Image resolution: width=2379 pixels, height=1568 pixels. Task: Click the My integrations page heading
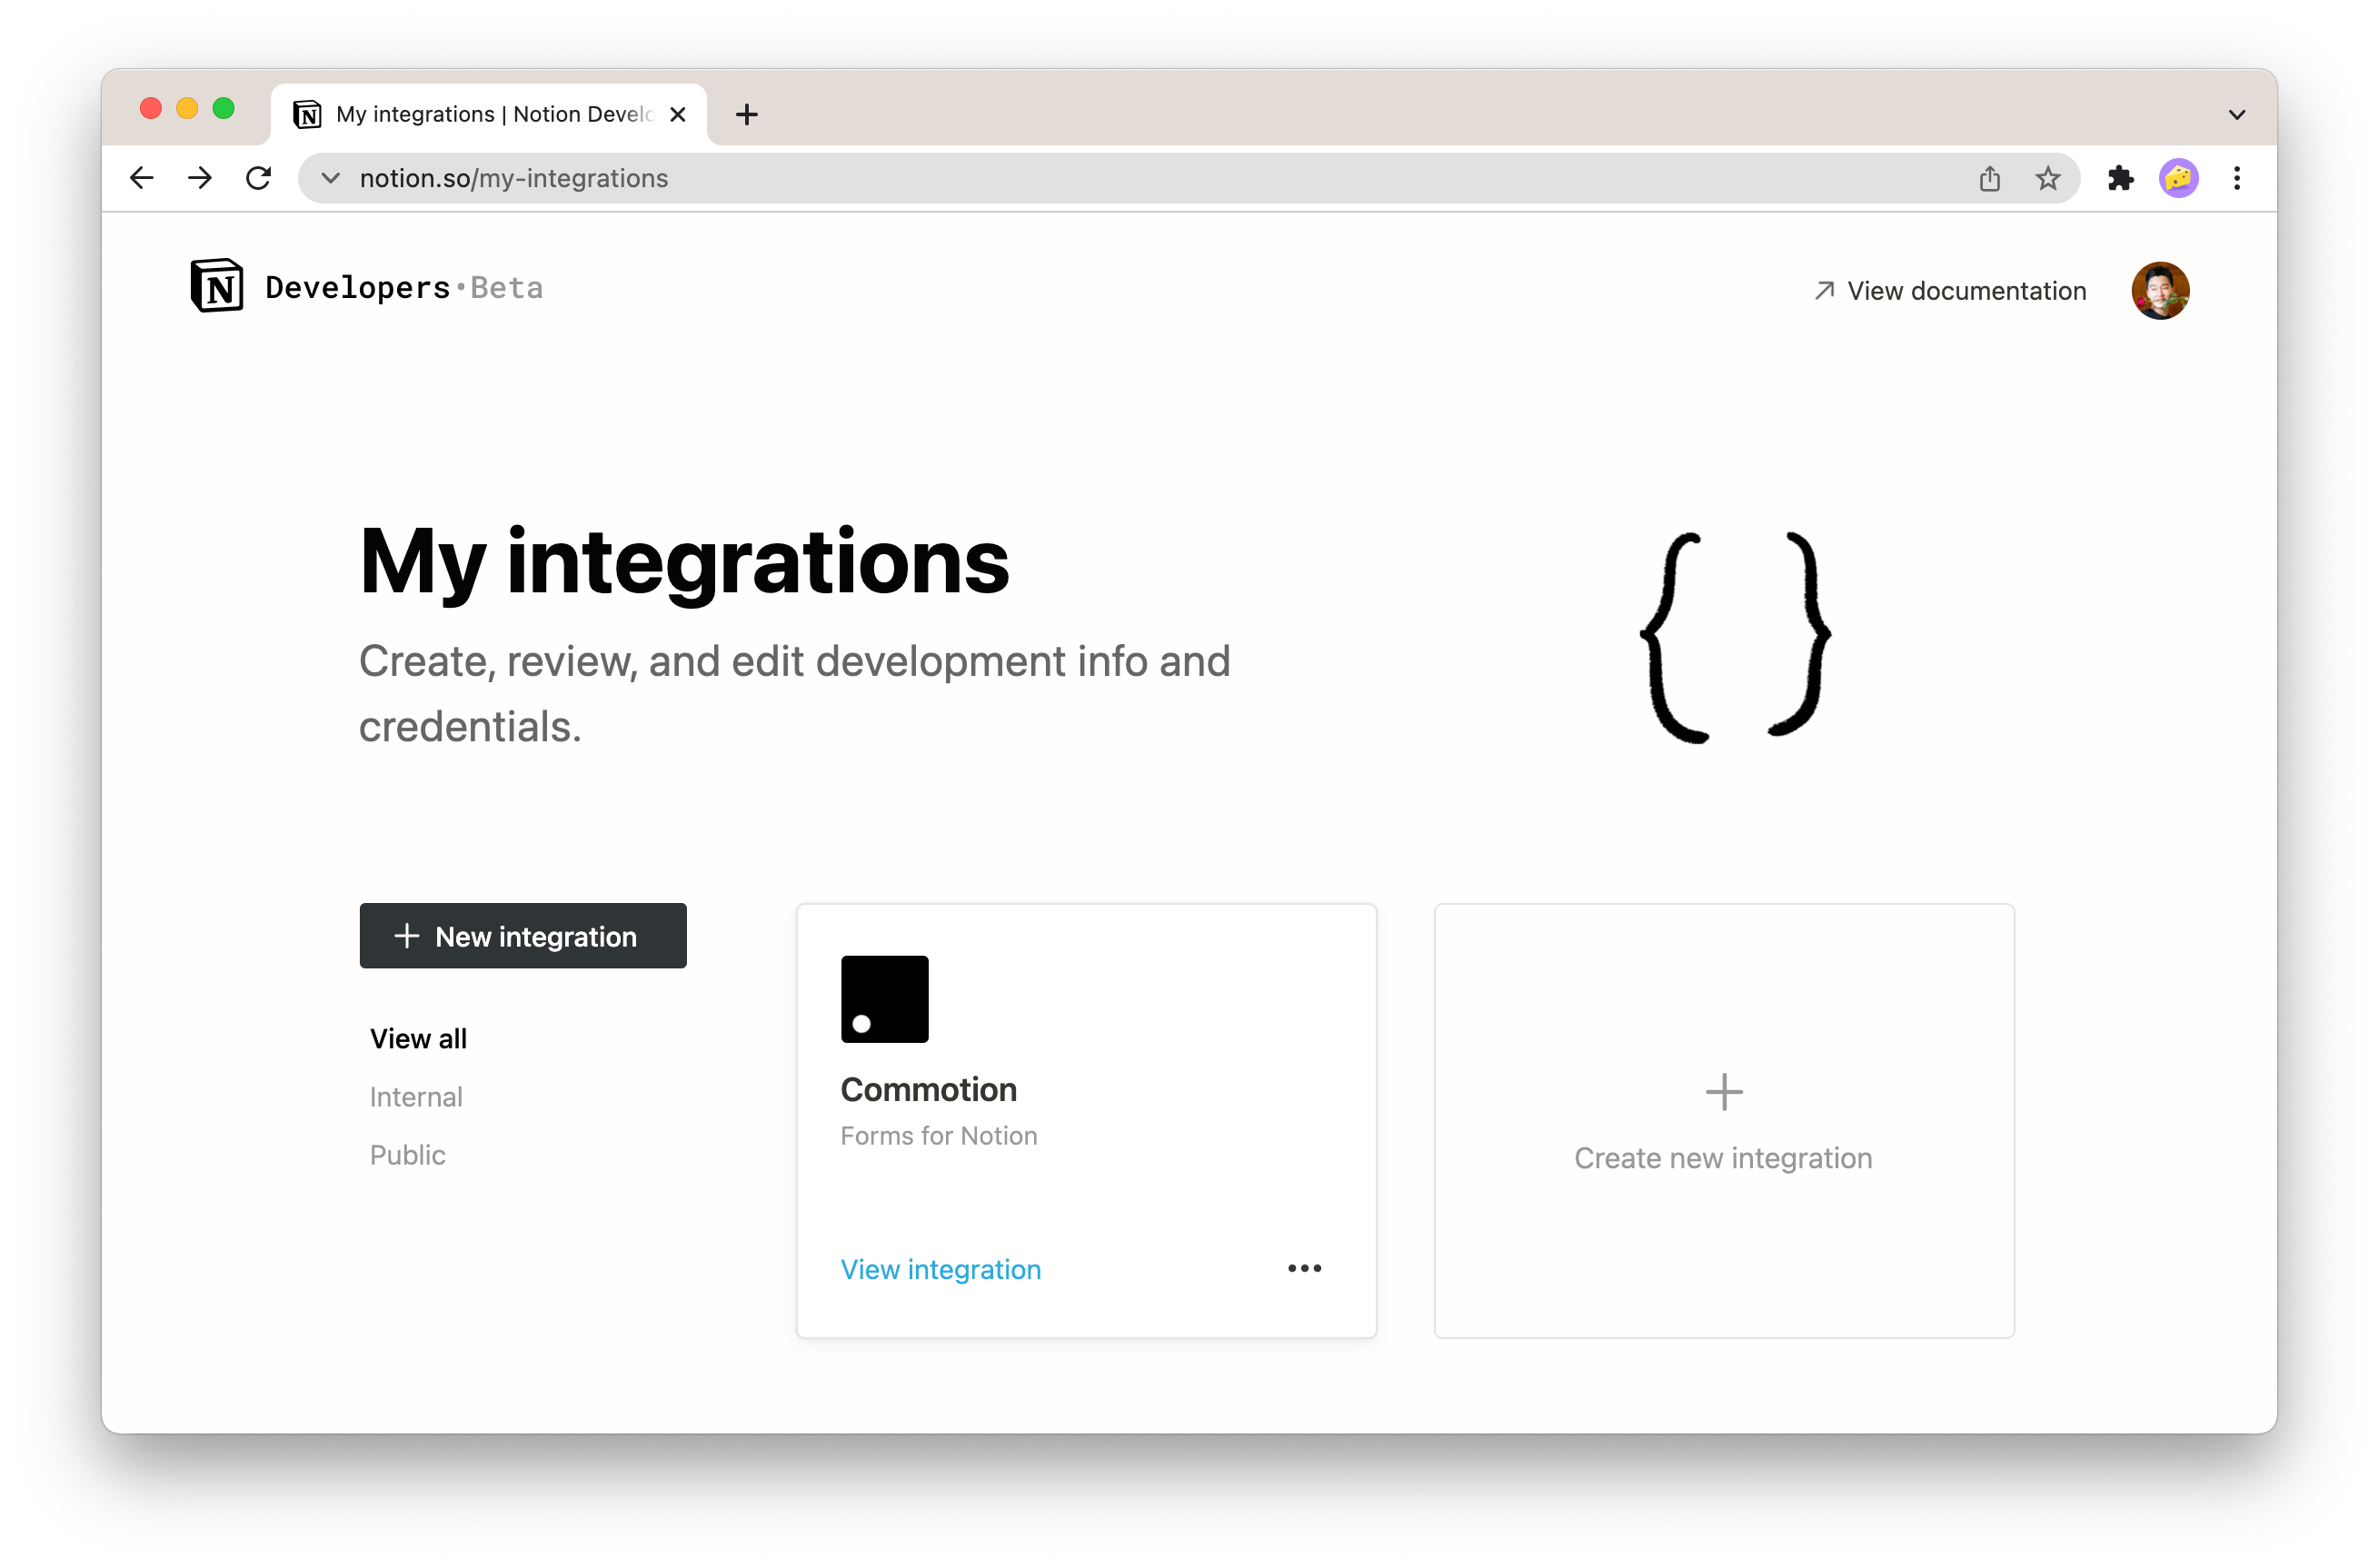point(685,563)
